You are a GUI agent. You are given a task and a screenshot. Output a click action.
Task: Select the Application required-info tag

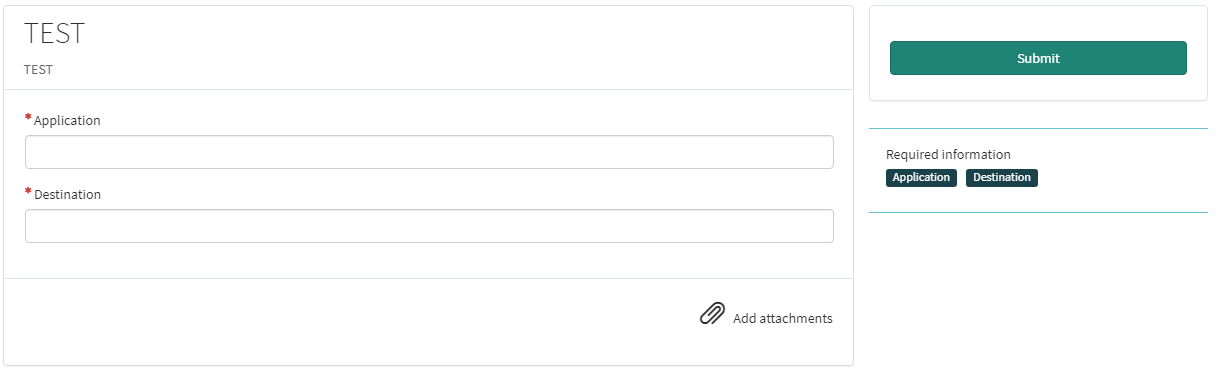pyautogui.click(x=921, y=178)
